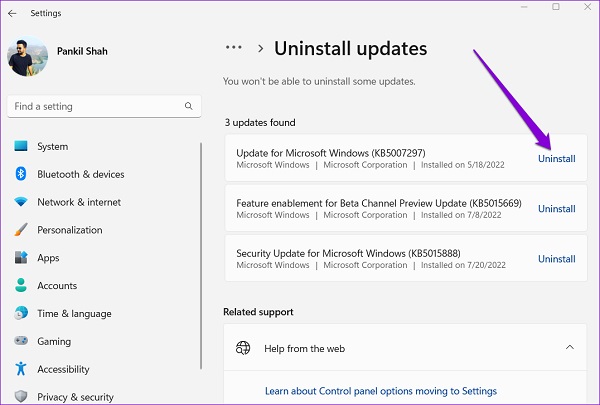The width and height of the screenshot is (600, 405).
Task: Click the search magnifier icon
Action: click(x=189, y=106)
